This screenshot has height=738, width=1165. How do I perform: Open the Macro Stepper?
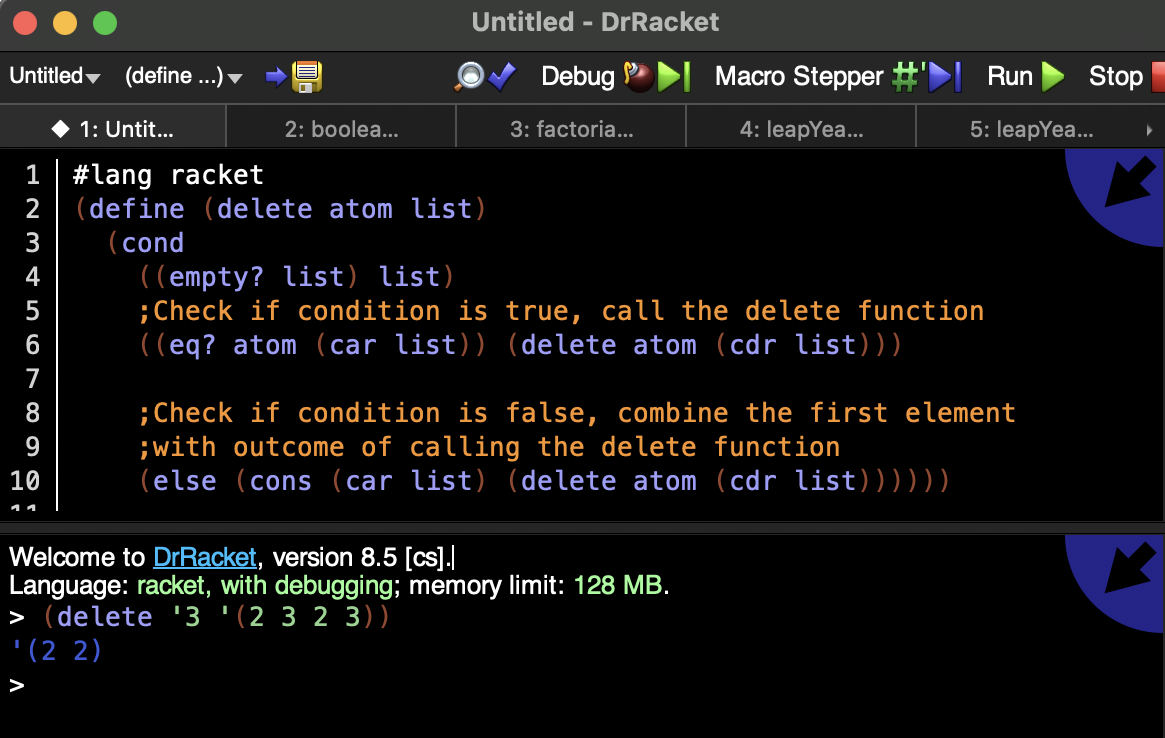pyautogui.click(x=838, y=77)
